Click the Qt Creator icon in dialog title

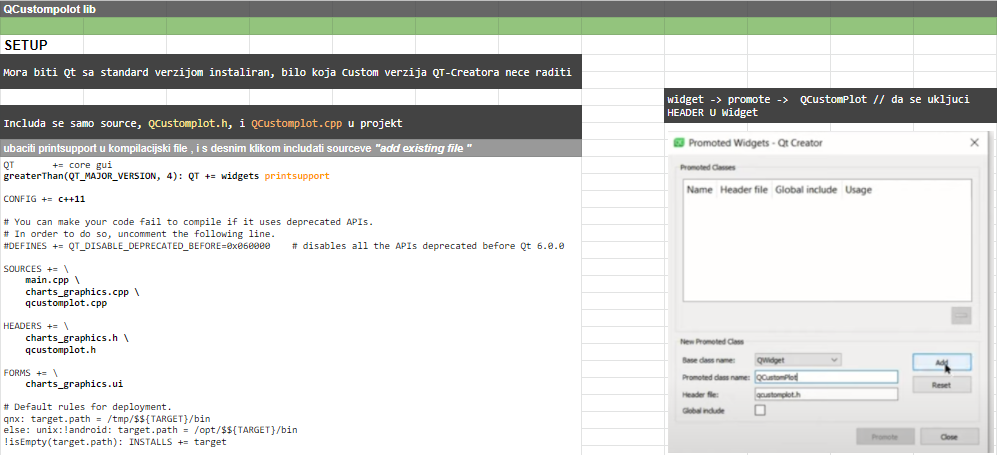coord(679,143)
